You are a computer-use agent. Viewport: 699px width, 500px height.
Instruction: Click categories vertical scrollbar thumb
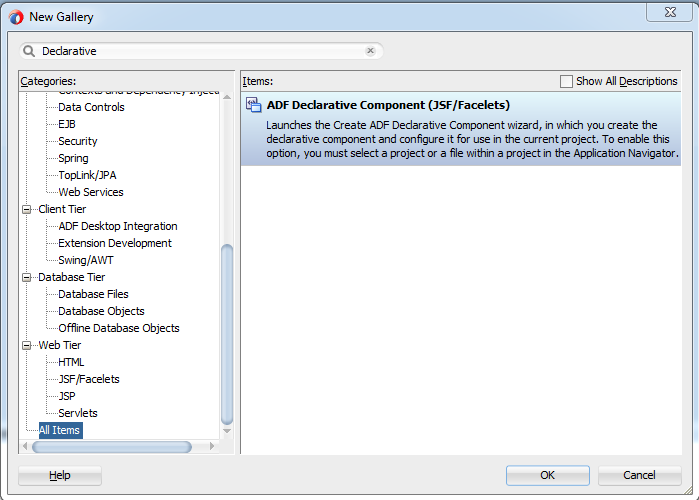coord(227,334)
